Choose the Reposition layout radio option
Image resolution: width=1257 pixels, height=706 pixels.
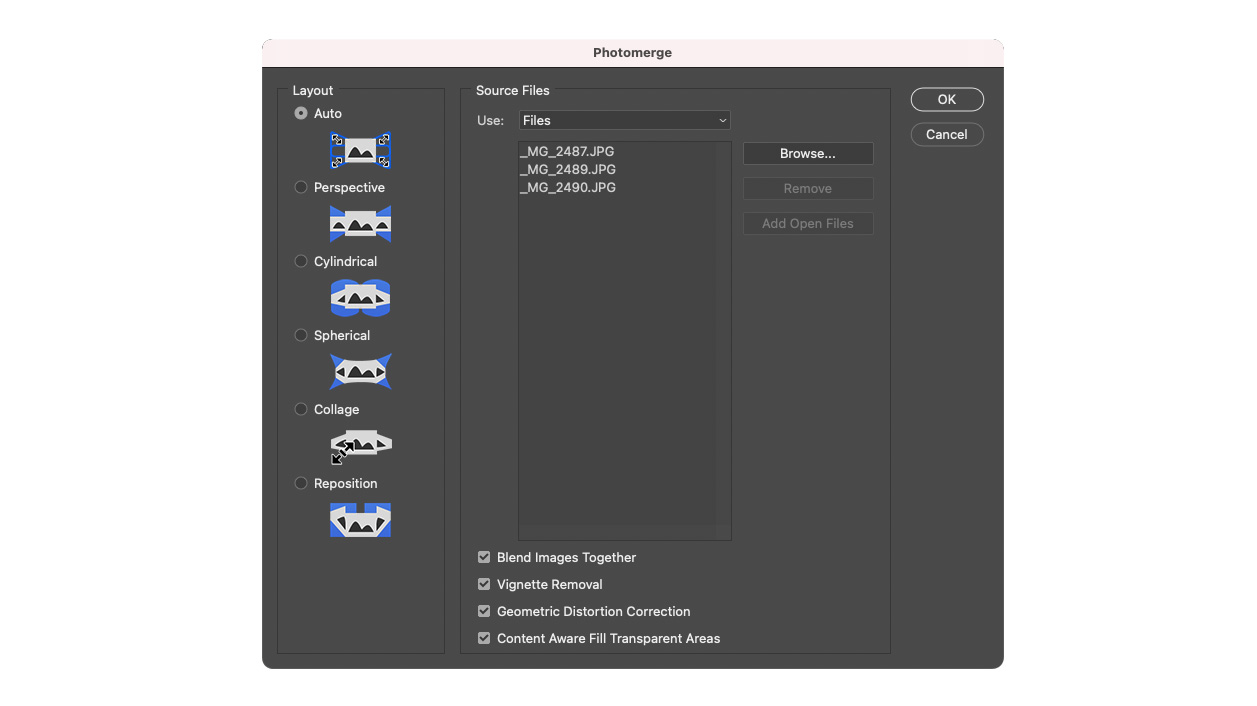[x=301, y=483]
